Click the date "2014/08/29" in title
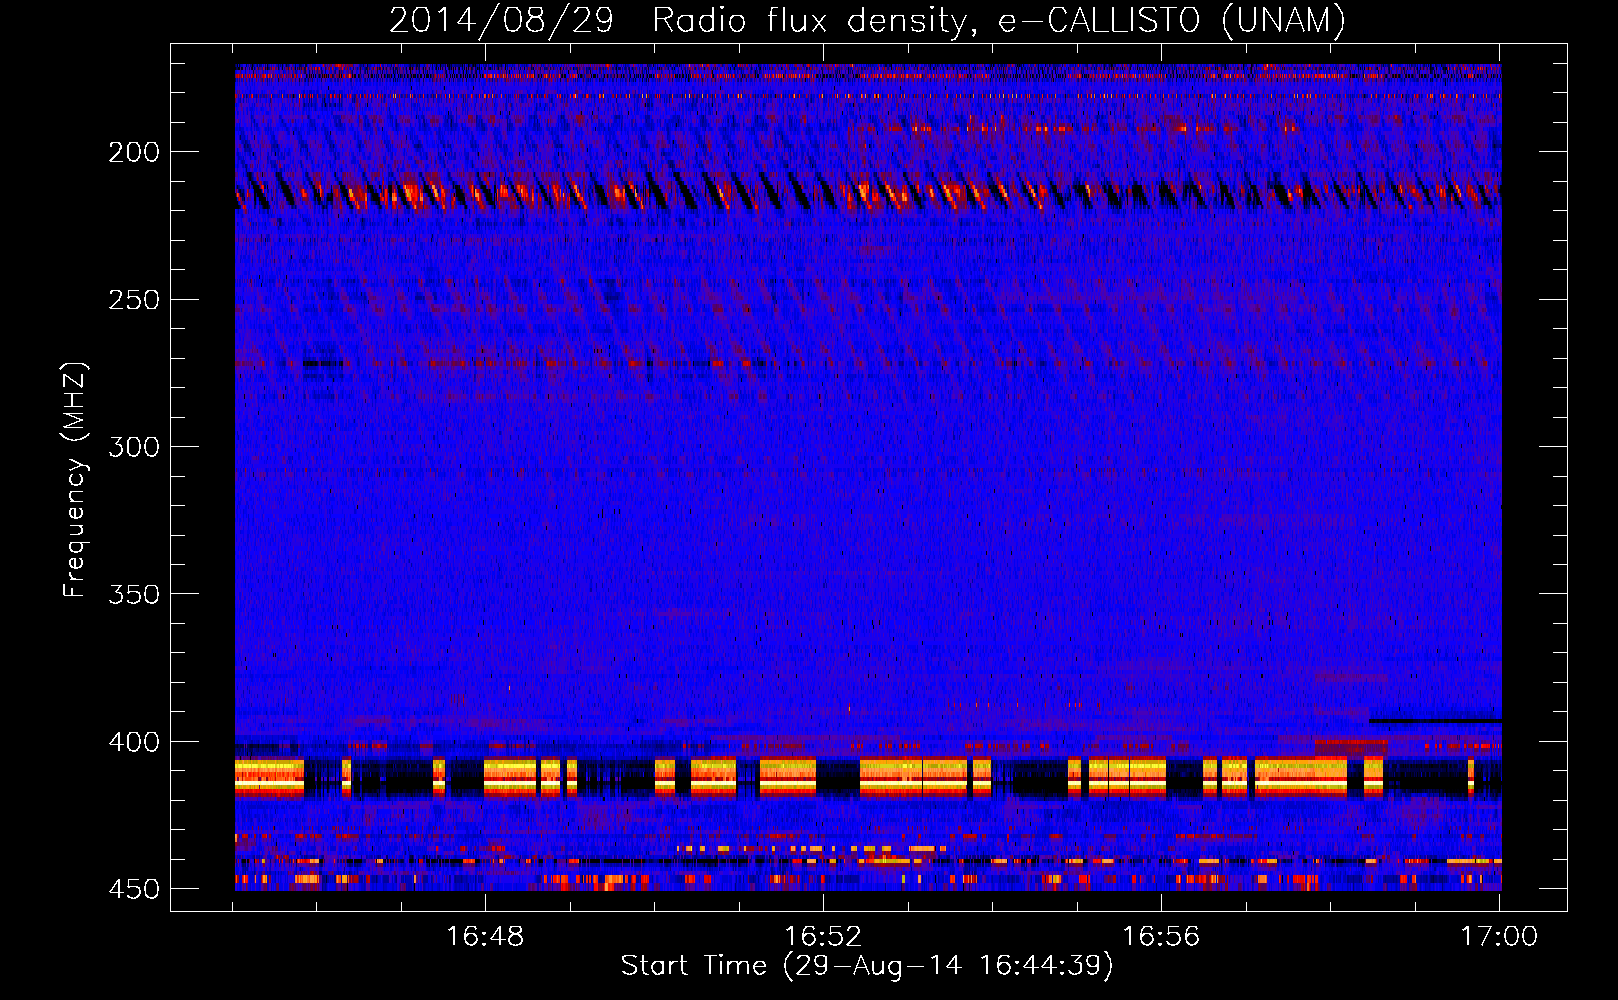This screenshot has height=1000, width=1618. [x=501, y=20]
